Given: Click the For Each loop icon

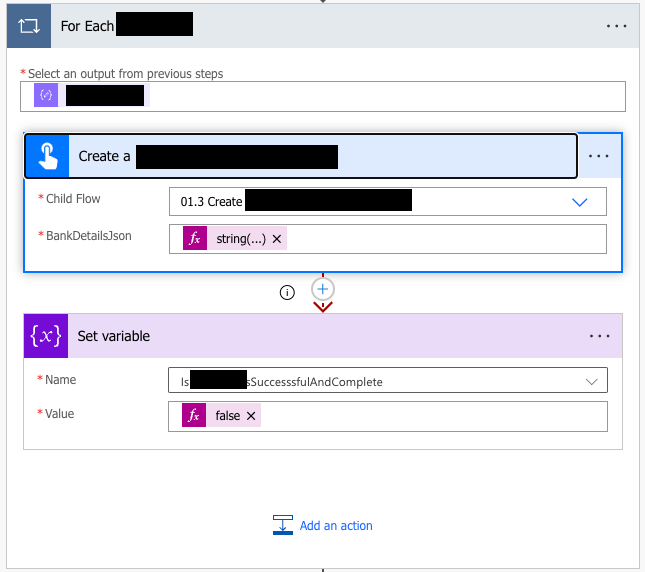Looking at the screenshot, I should 27,26.
